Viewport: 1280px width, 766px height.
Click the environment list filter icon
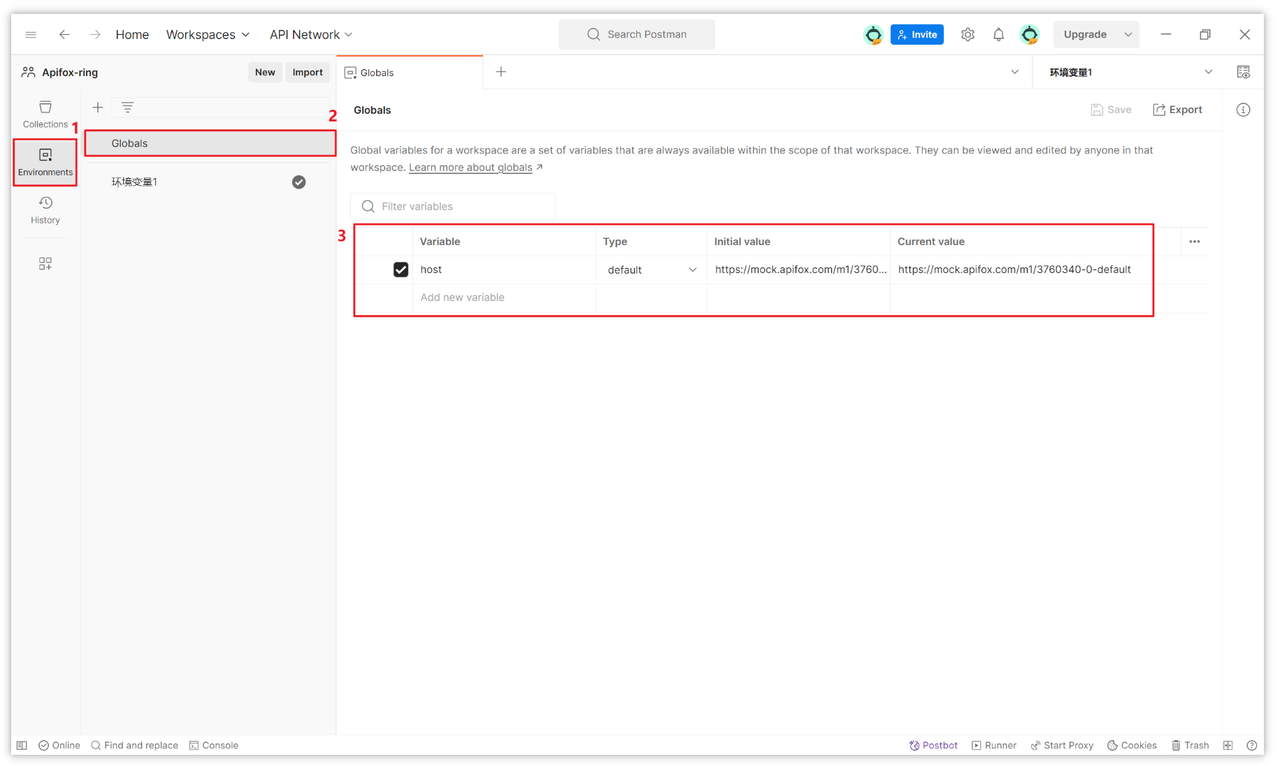pos(128,107)
